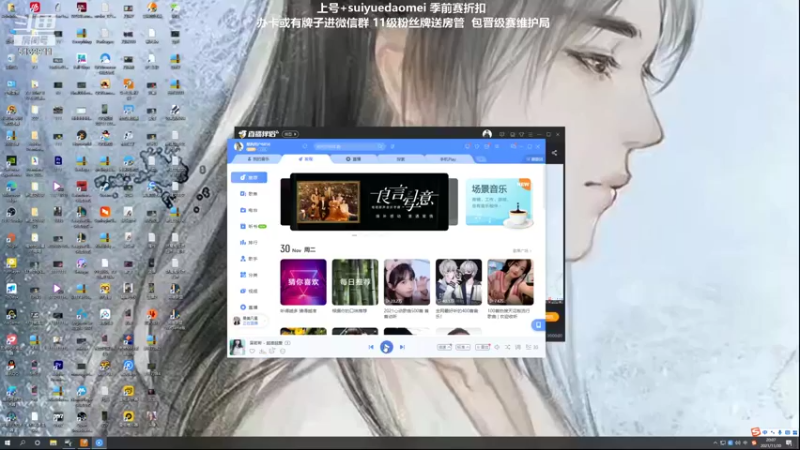The image size is (800, 450).
Task: Open the live-streaming host card in sidebar
Action: (249, 320)
